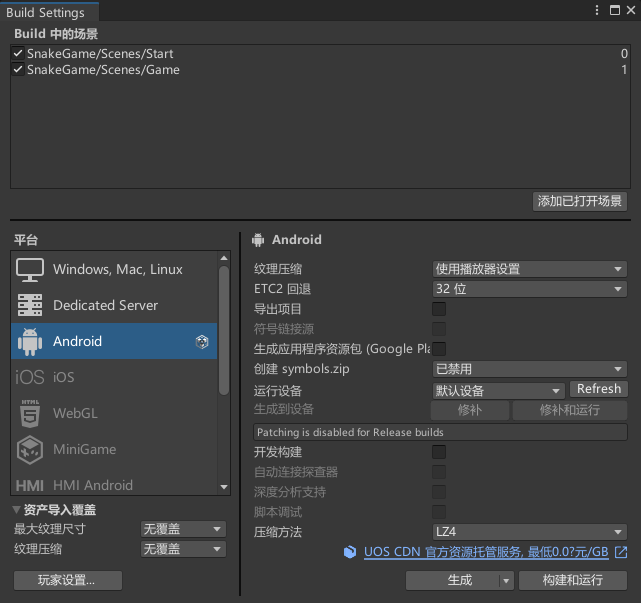Toggle the 符号链接源 checkbox
This screenshot has width=641, height=603.
[439, 329]
